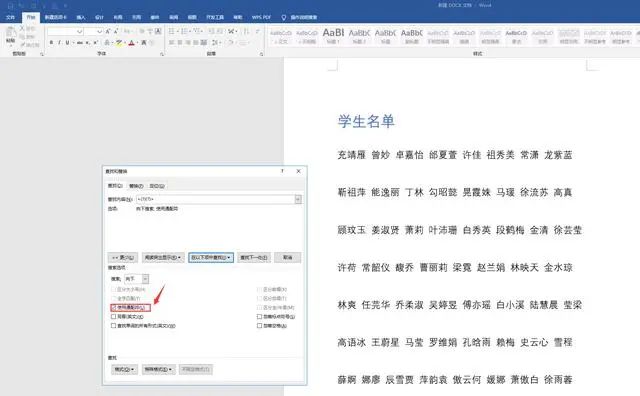Click the numbered list icon

coord(184,31)
